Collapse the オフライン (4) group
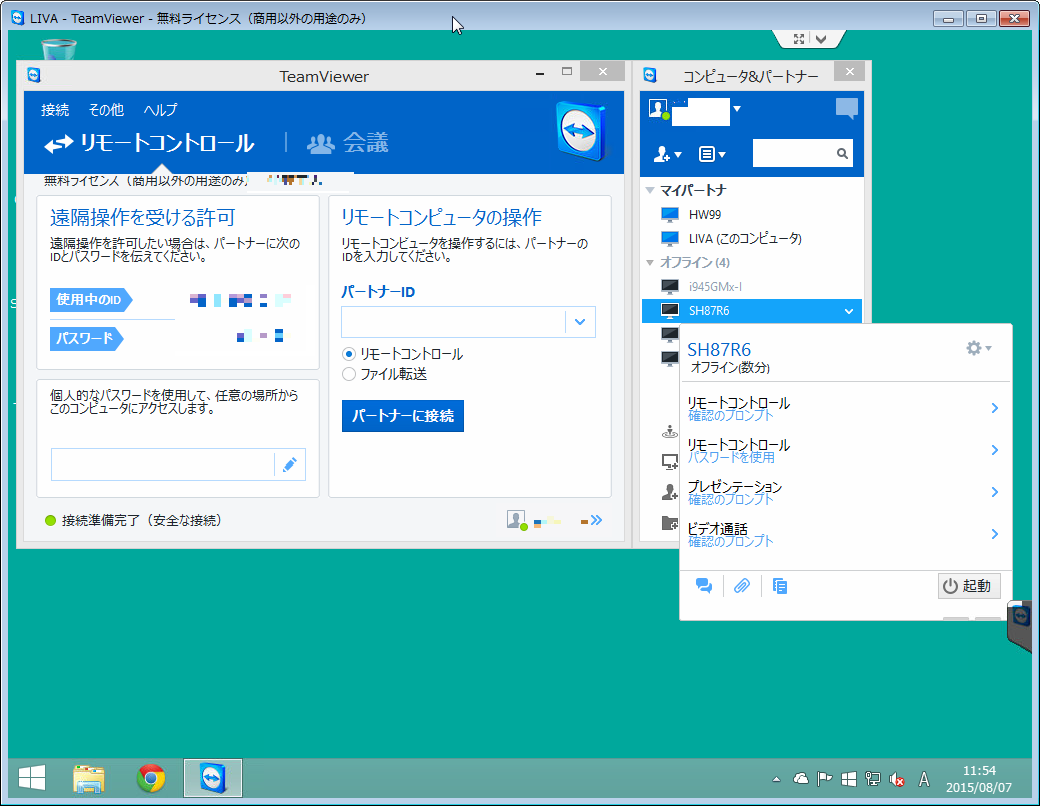This screenshot has height=806, width=1040. click(650, 263)
